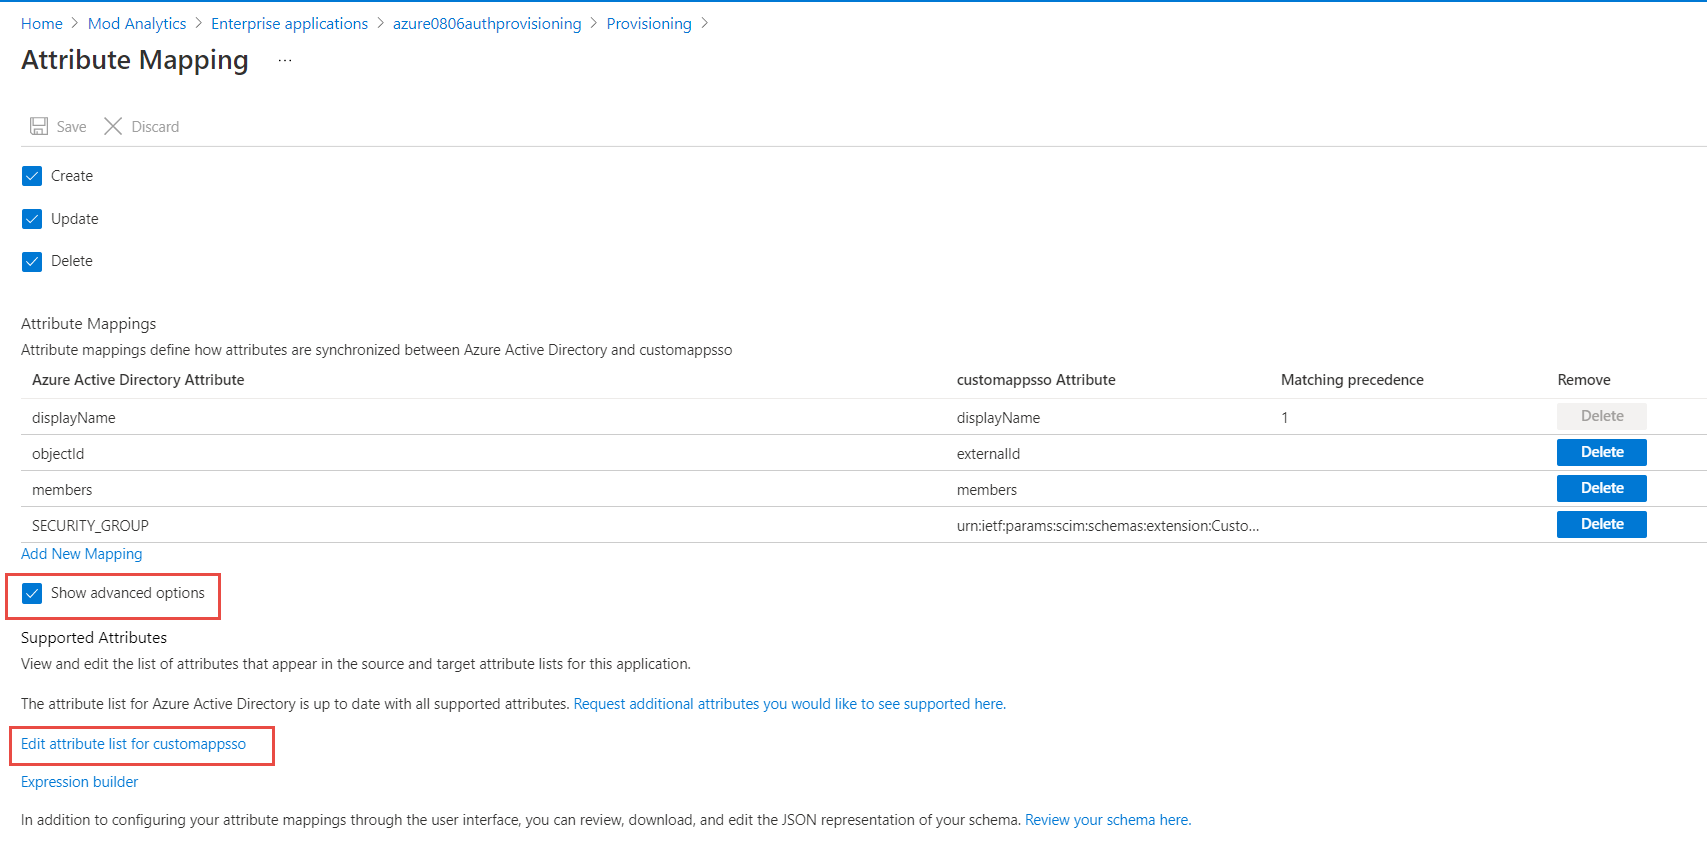Click Discard label in toolbar
The image size is (1707, 843).
[x=155, y=127]
